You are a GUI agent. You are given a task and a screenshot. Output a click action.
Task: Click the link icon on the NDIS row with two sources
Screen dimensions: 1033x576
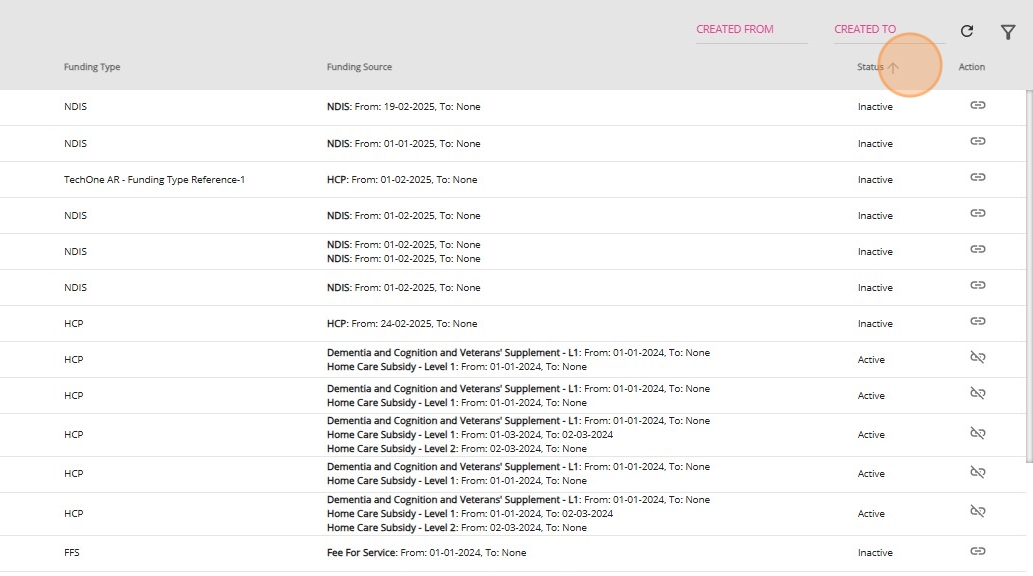point(978,249)
